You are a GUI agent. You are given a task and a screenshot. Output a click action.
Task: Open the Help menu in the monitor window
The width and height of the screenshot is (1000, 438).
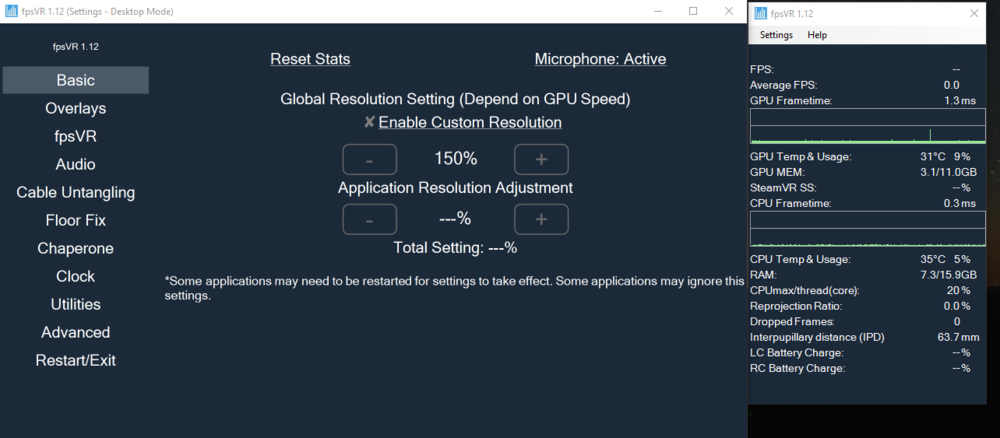click(817, 35)
